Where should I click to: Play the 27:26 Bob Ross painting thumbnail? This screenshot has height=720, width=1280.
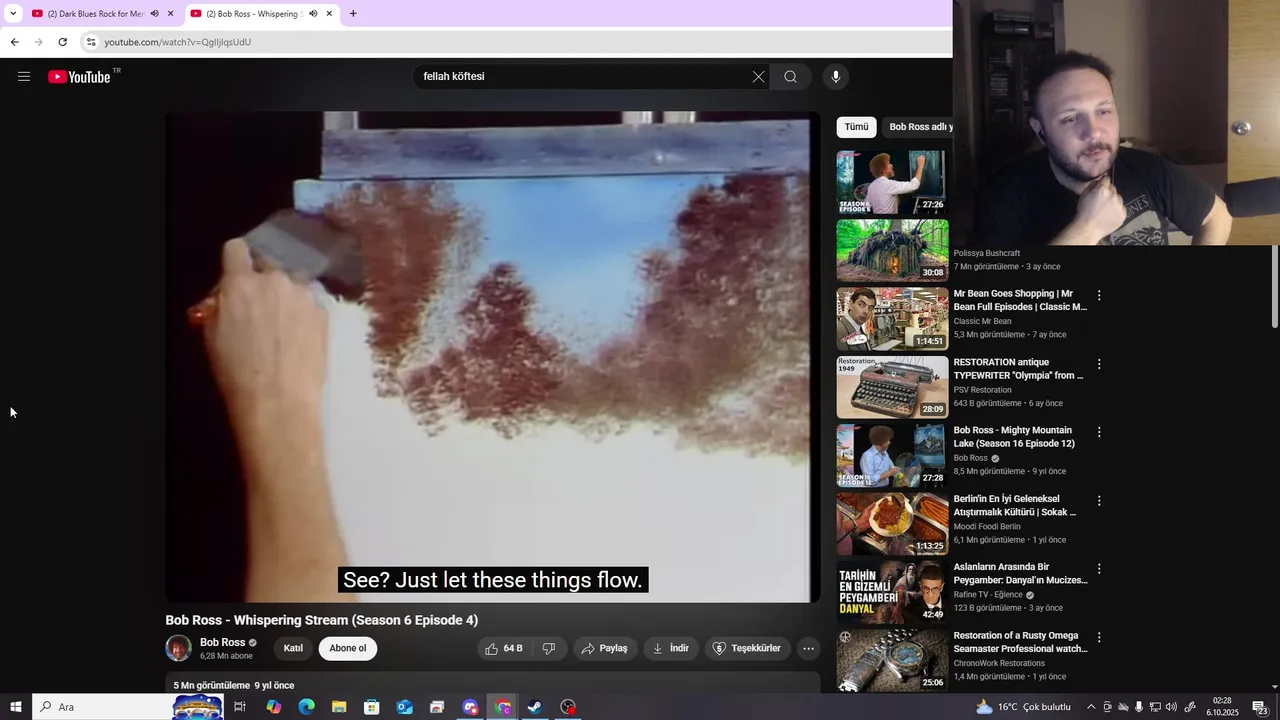click(892, 182)
